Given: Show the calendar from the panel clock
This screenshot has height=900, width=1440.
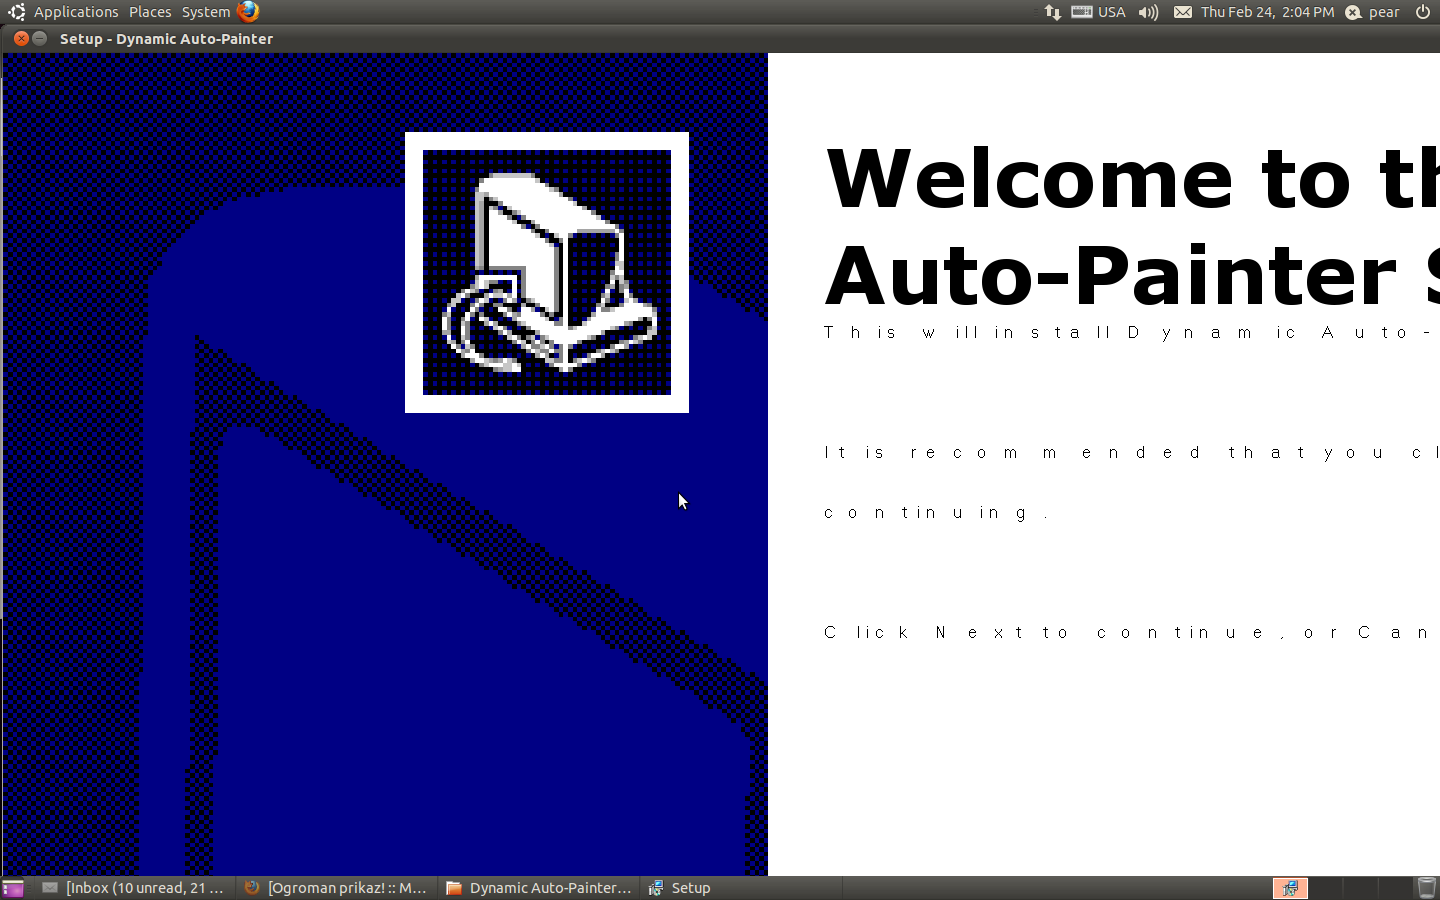Looking at the screenshot, I should 1267,12.
